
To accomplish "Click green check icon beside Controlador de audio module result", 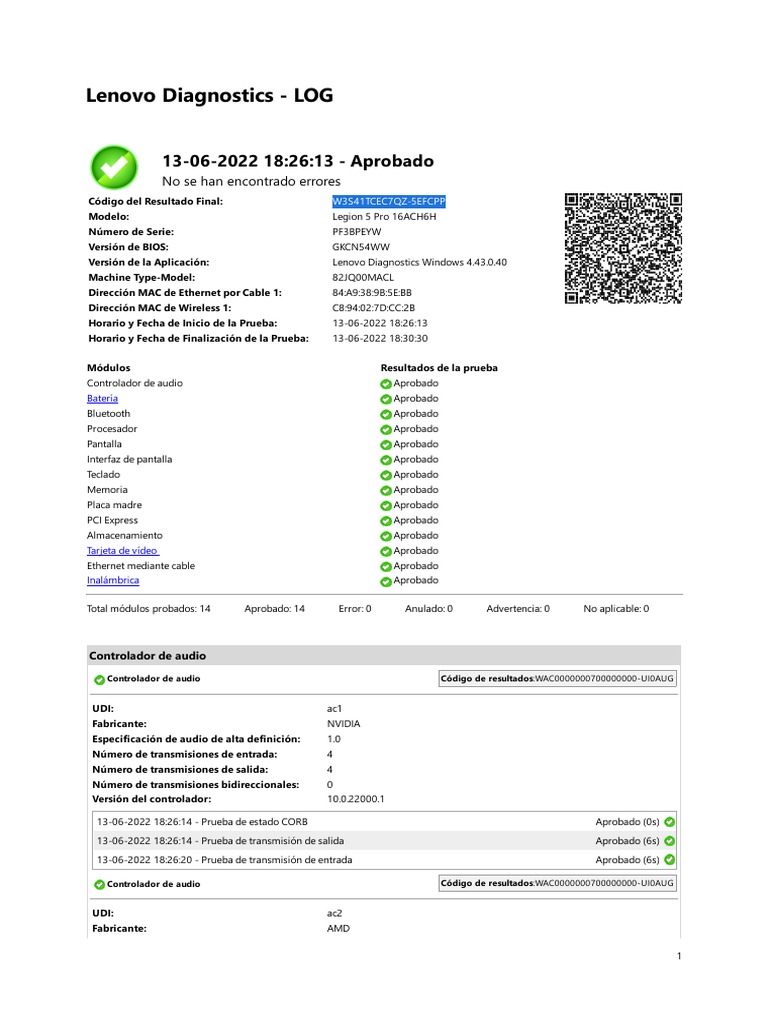I will pyautogui.click(x=386, y=384).
